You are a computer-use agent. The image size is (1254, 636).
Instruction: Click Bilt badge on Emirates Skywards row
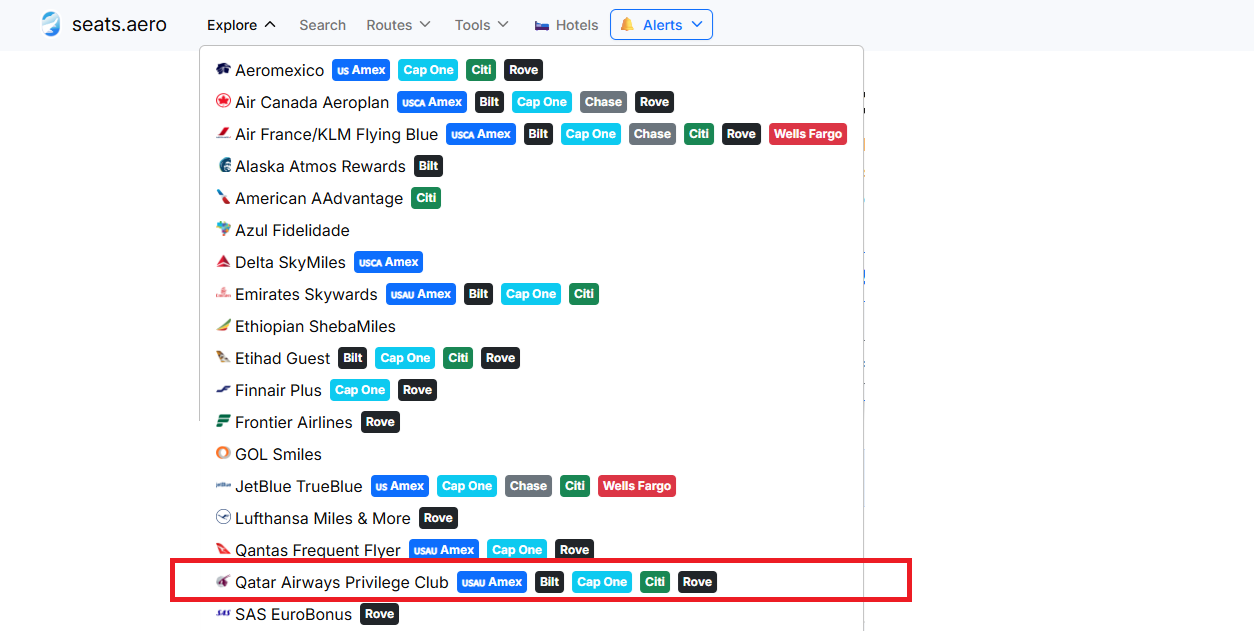point(478,294)
